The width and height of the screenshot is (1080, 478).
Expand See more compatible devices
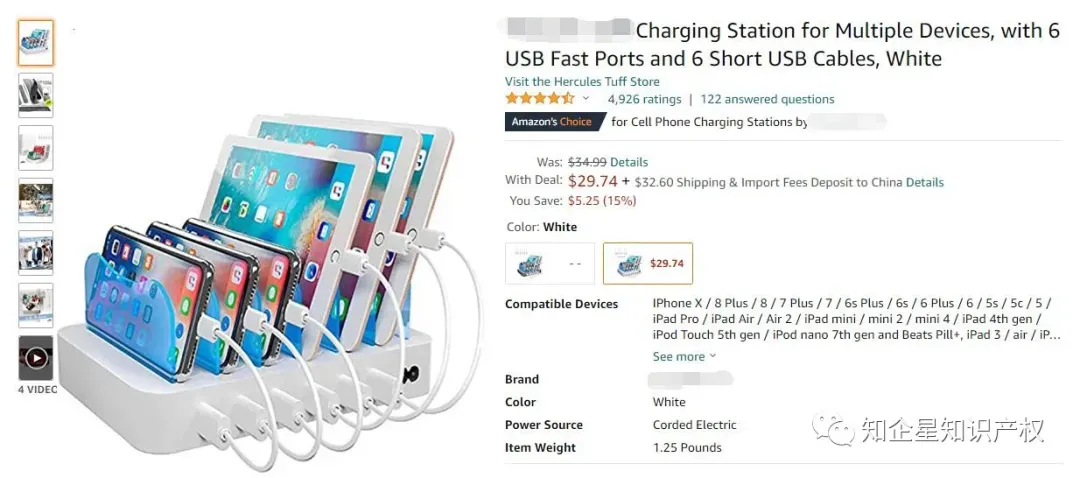tap(685, 357)
